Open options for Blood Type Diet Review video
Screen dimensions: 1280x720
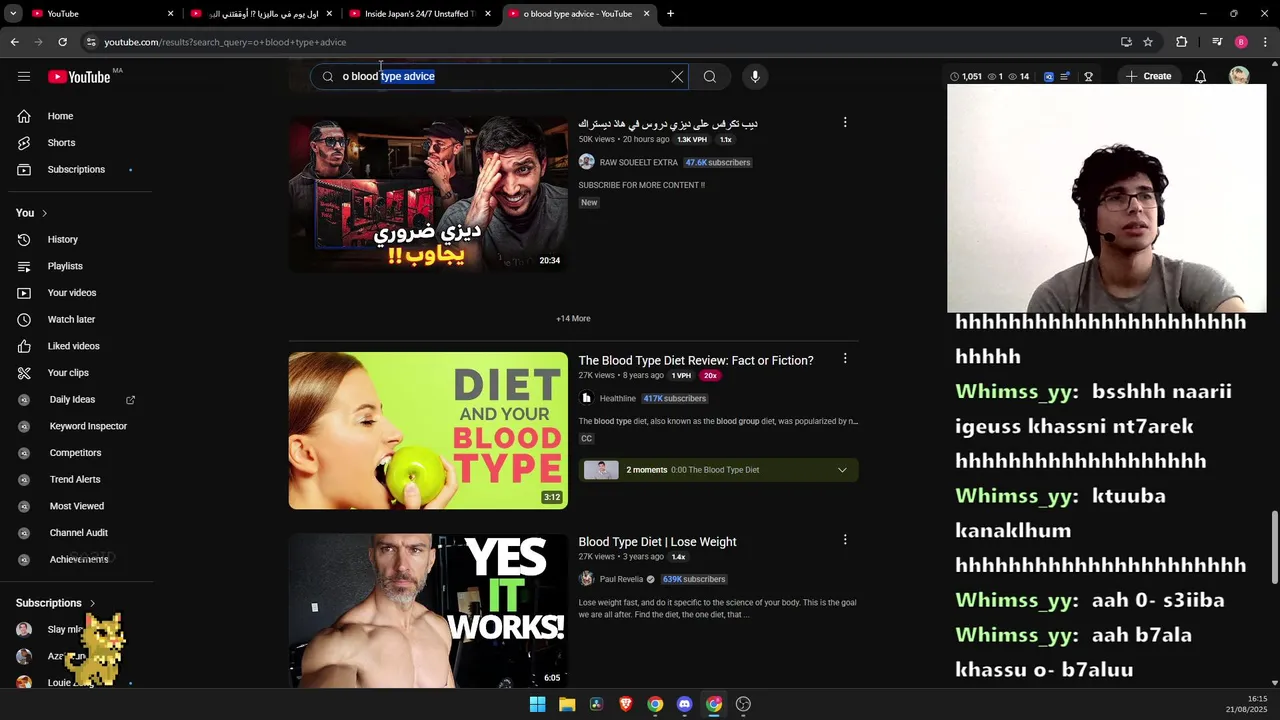[x=845, y=358]
